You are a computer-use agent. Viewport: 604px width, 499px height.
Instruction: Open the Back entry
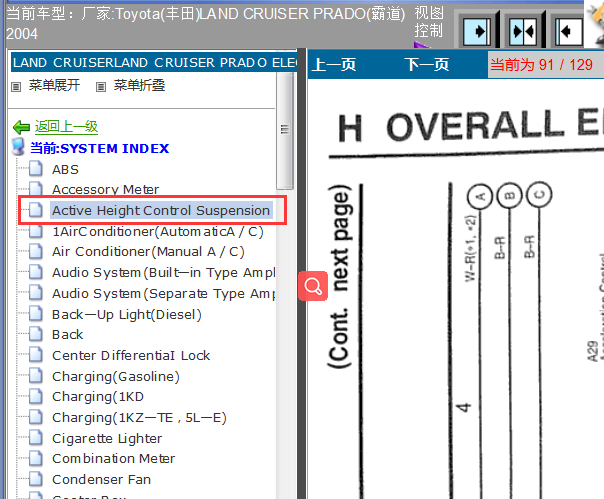pos(67,334)
